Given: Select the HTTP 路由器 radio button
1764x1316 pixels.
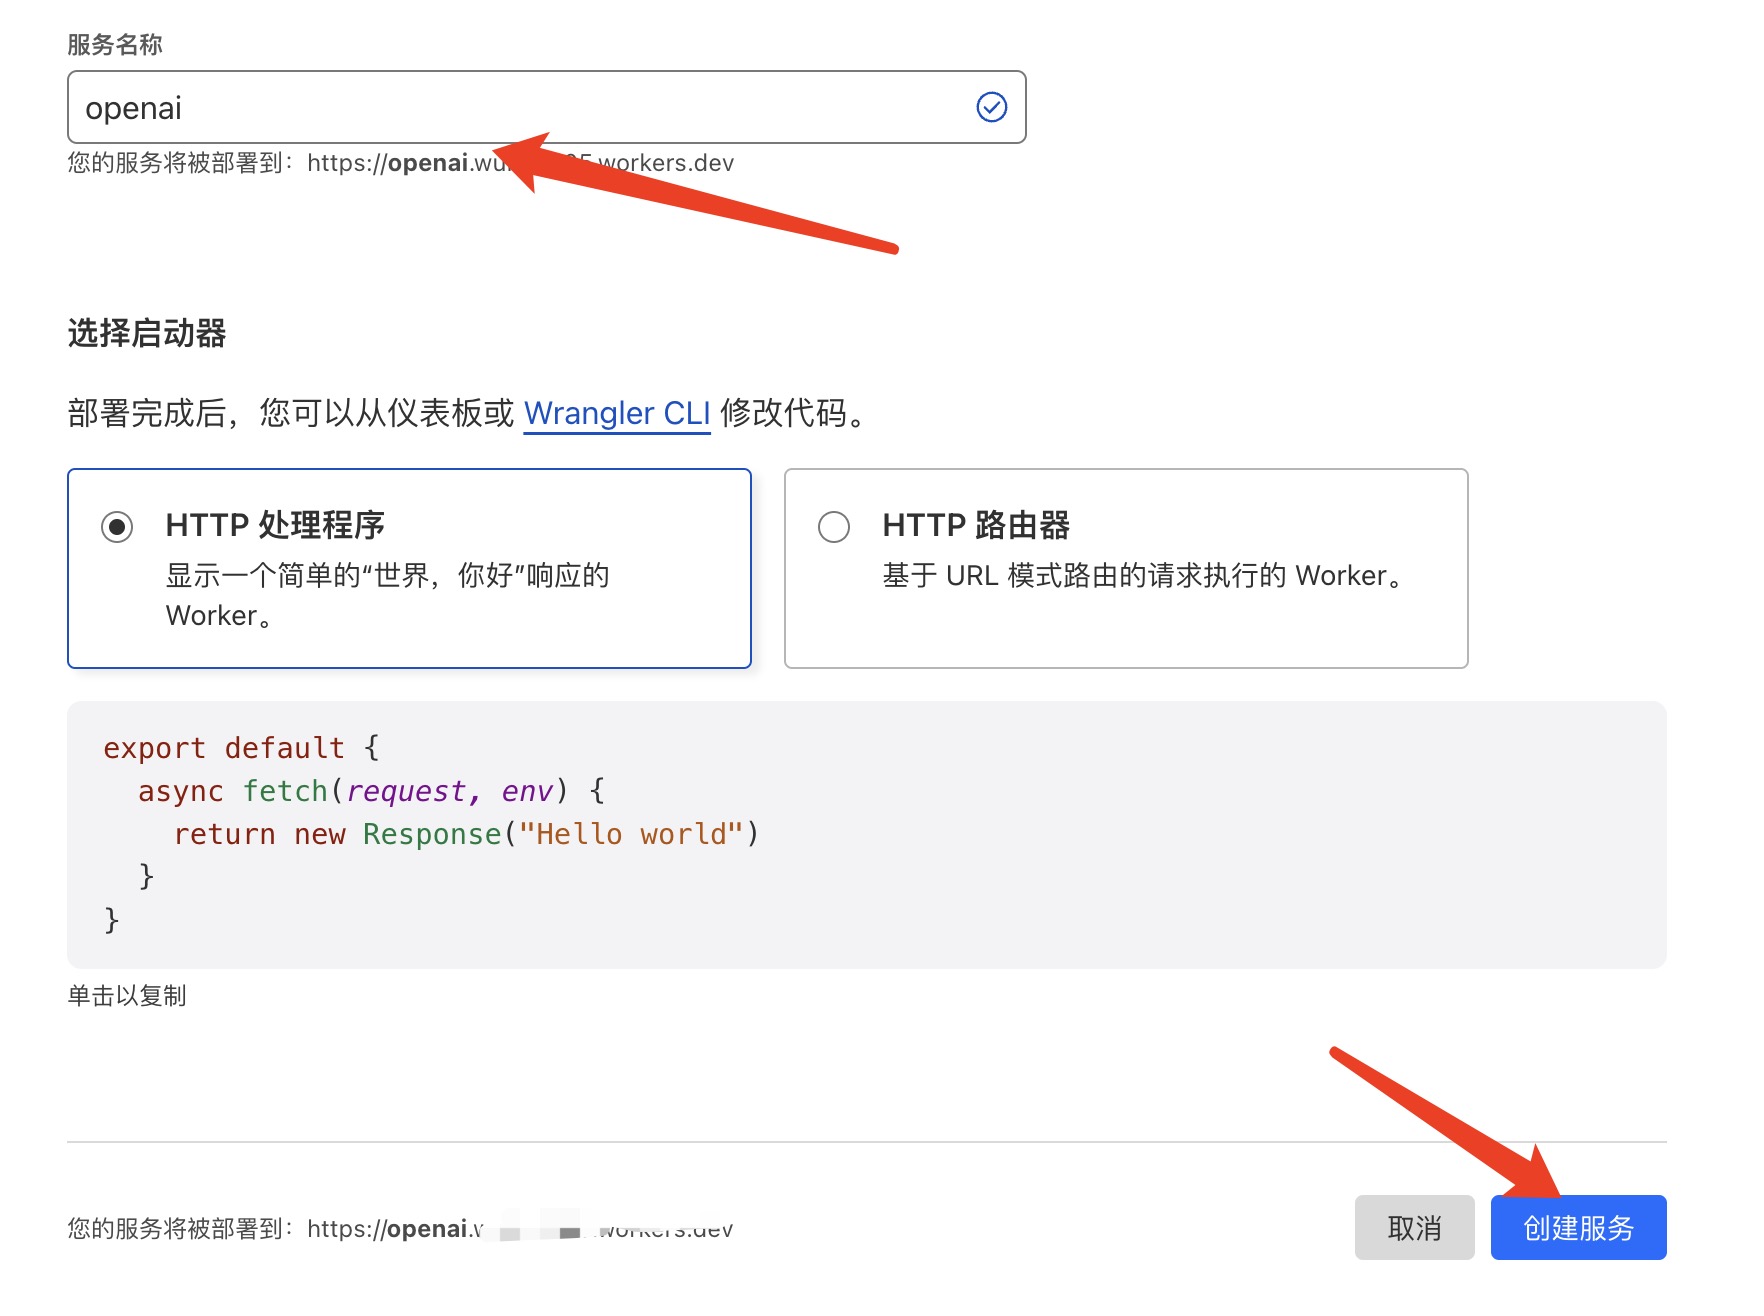Looking at the screenshot, I should click(x=833, y=526).
